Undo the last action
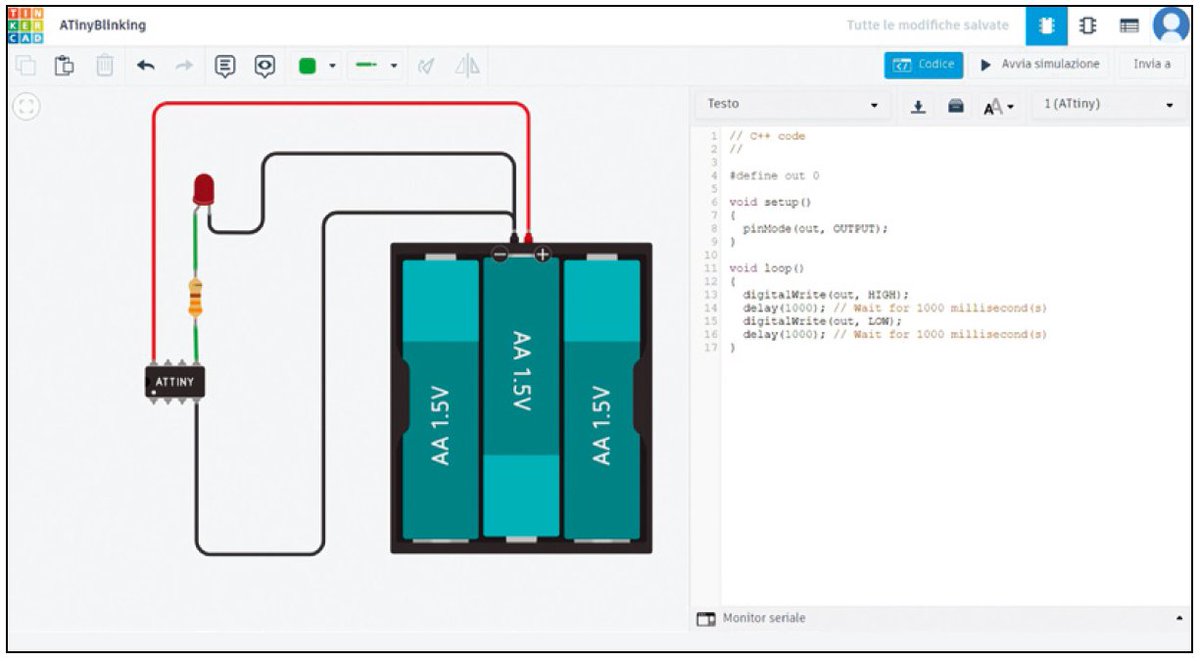 coord(146,66)
